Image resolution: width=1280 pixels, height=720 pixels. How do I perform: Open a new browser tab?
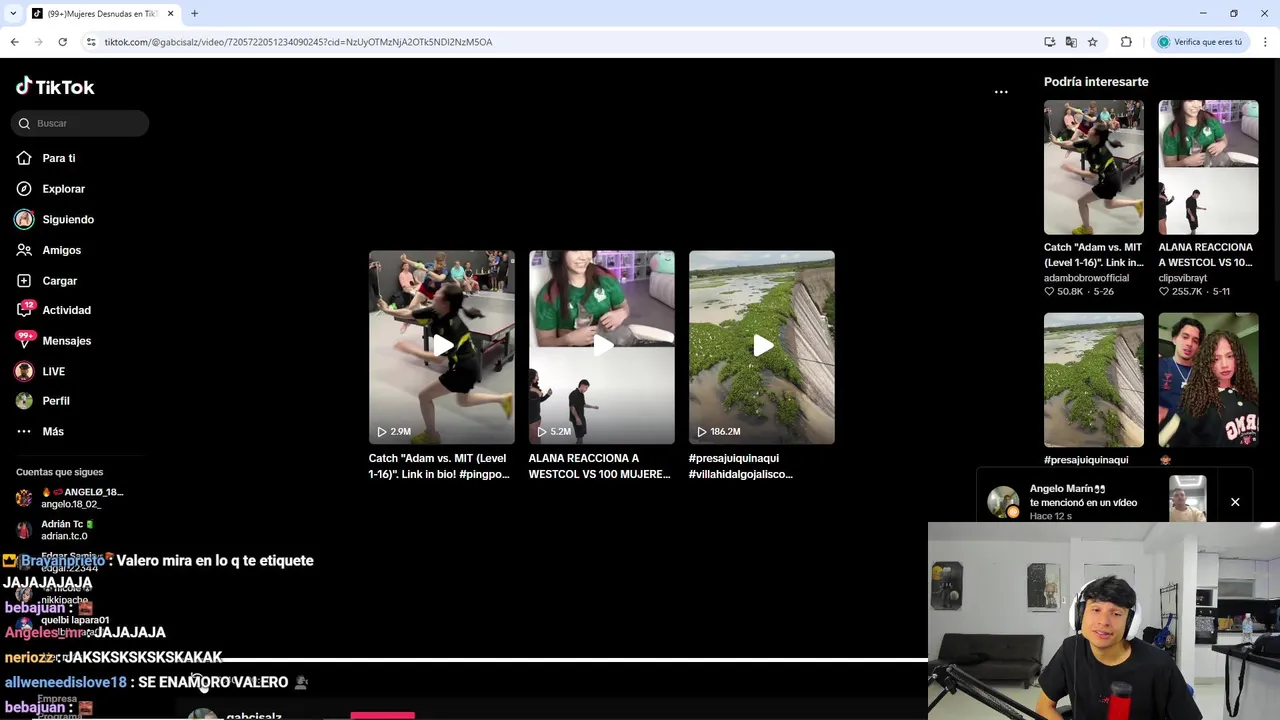[194, 14]
